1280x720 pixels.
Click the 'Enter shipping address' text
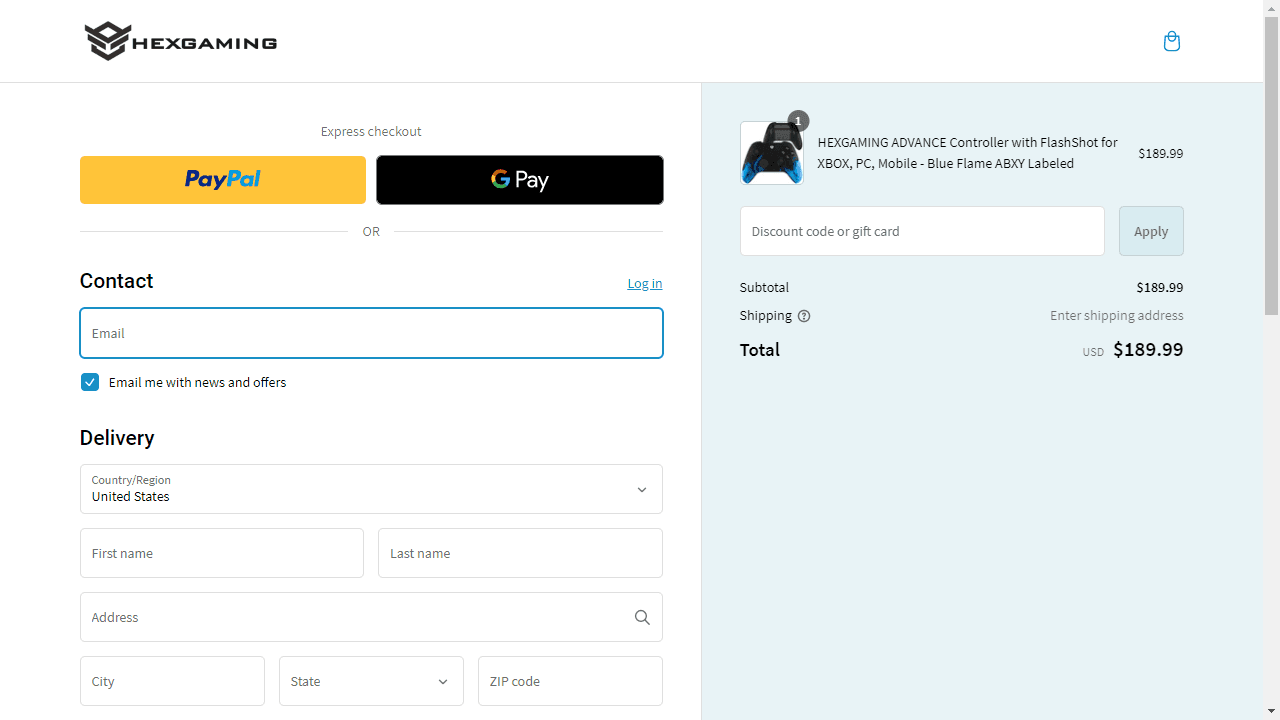point(1116,315)
